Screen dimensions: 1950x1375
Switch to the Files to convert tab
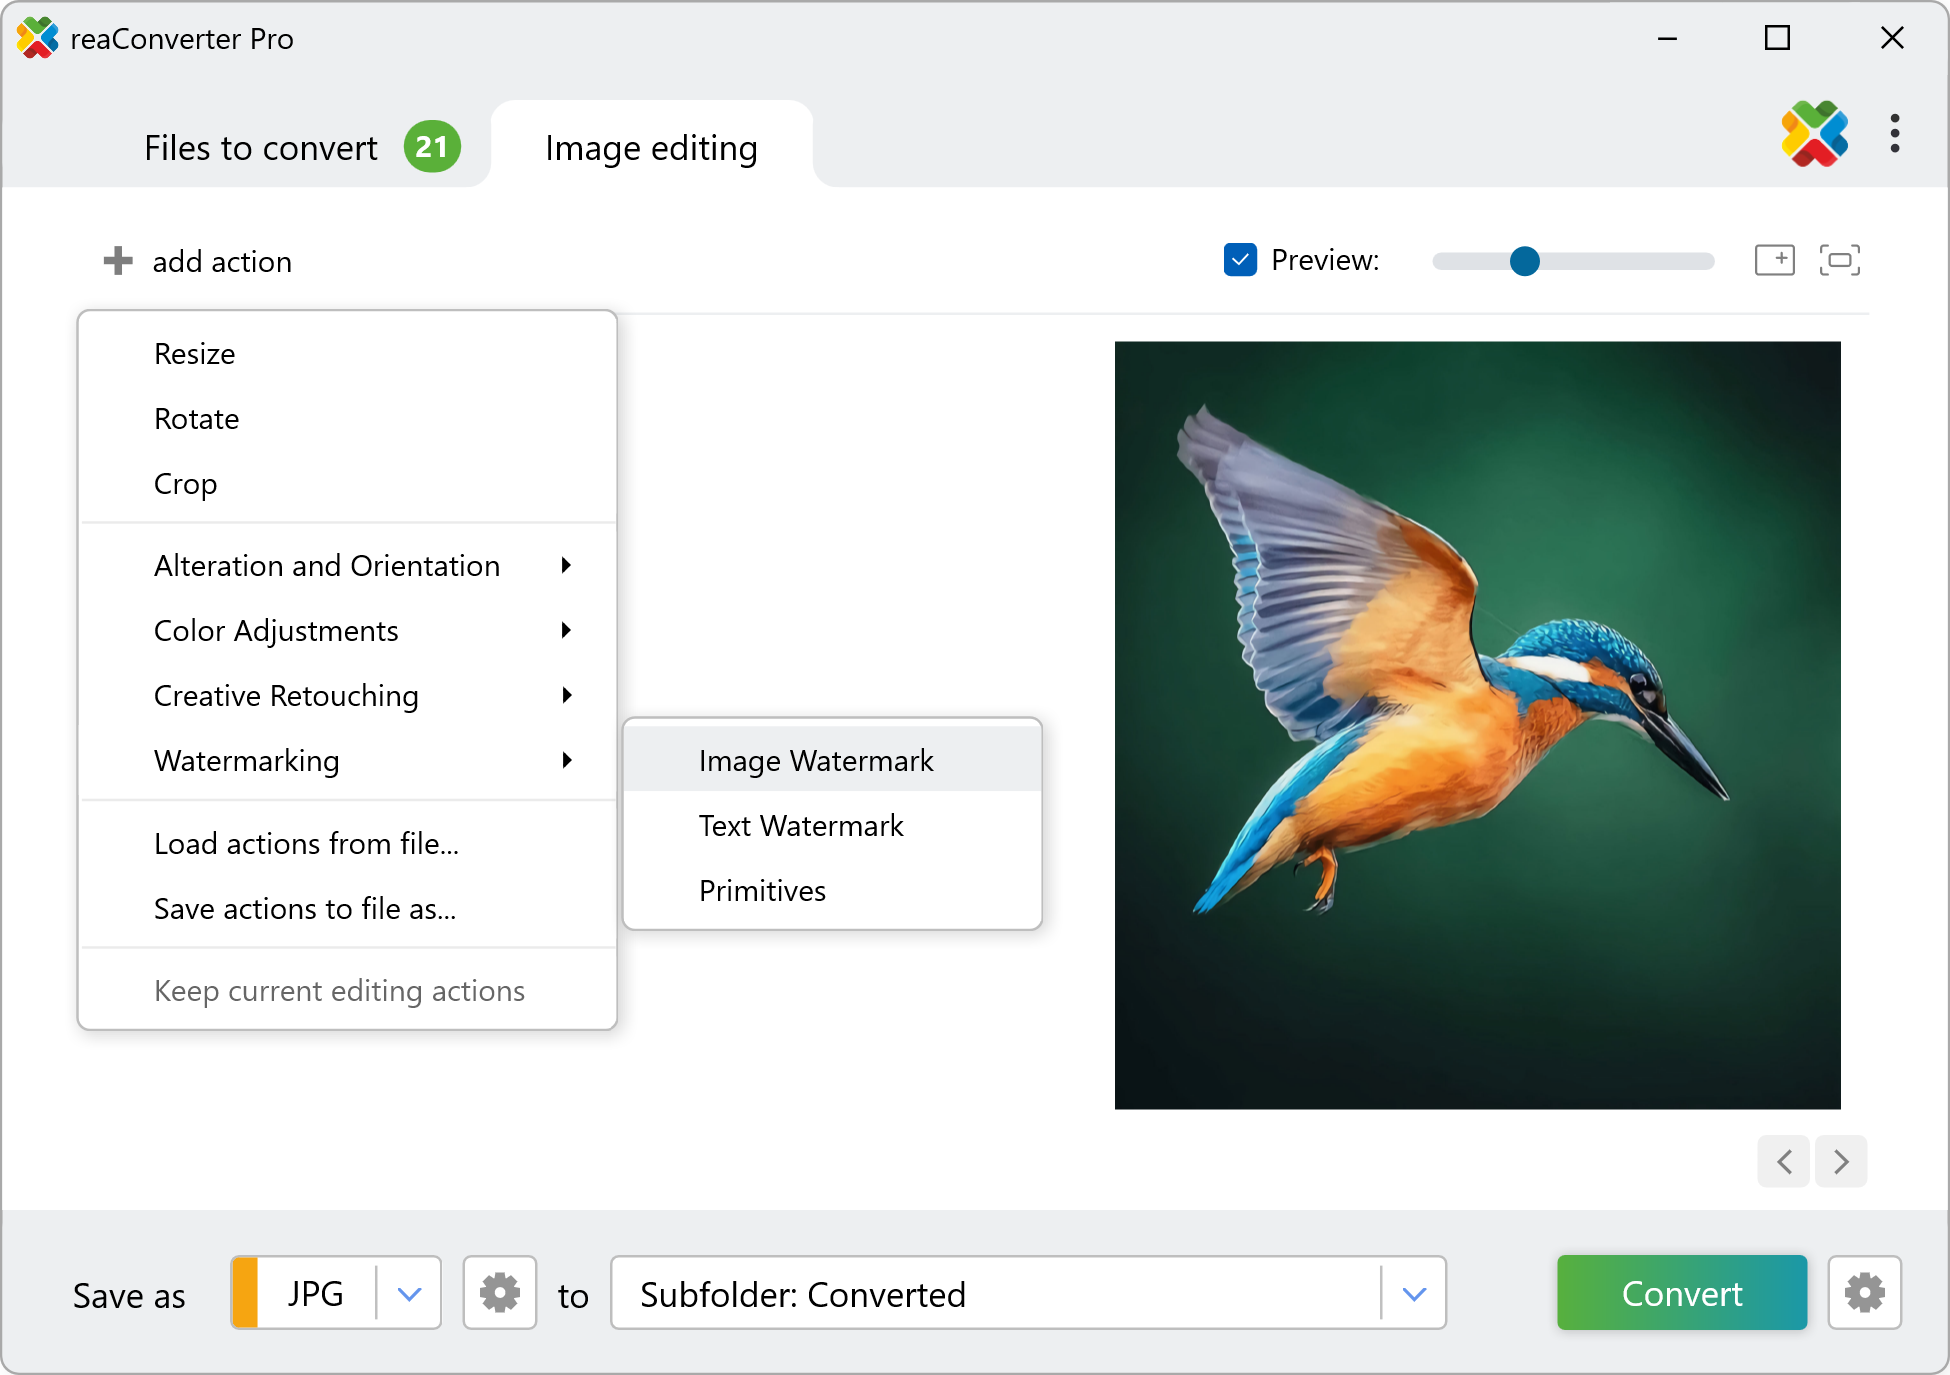point(262,148)
